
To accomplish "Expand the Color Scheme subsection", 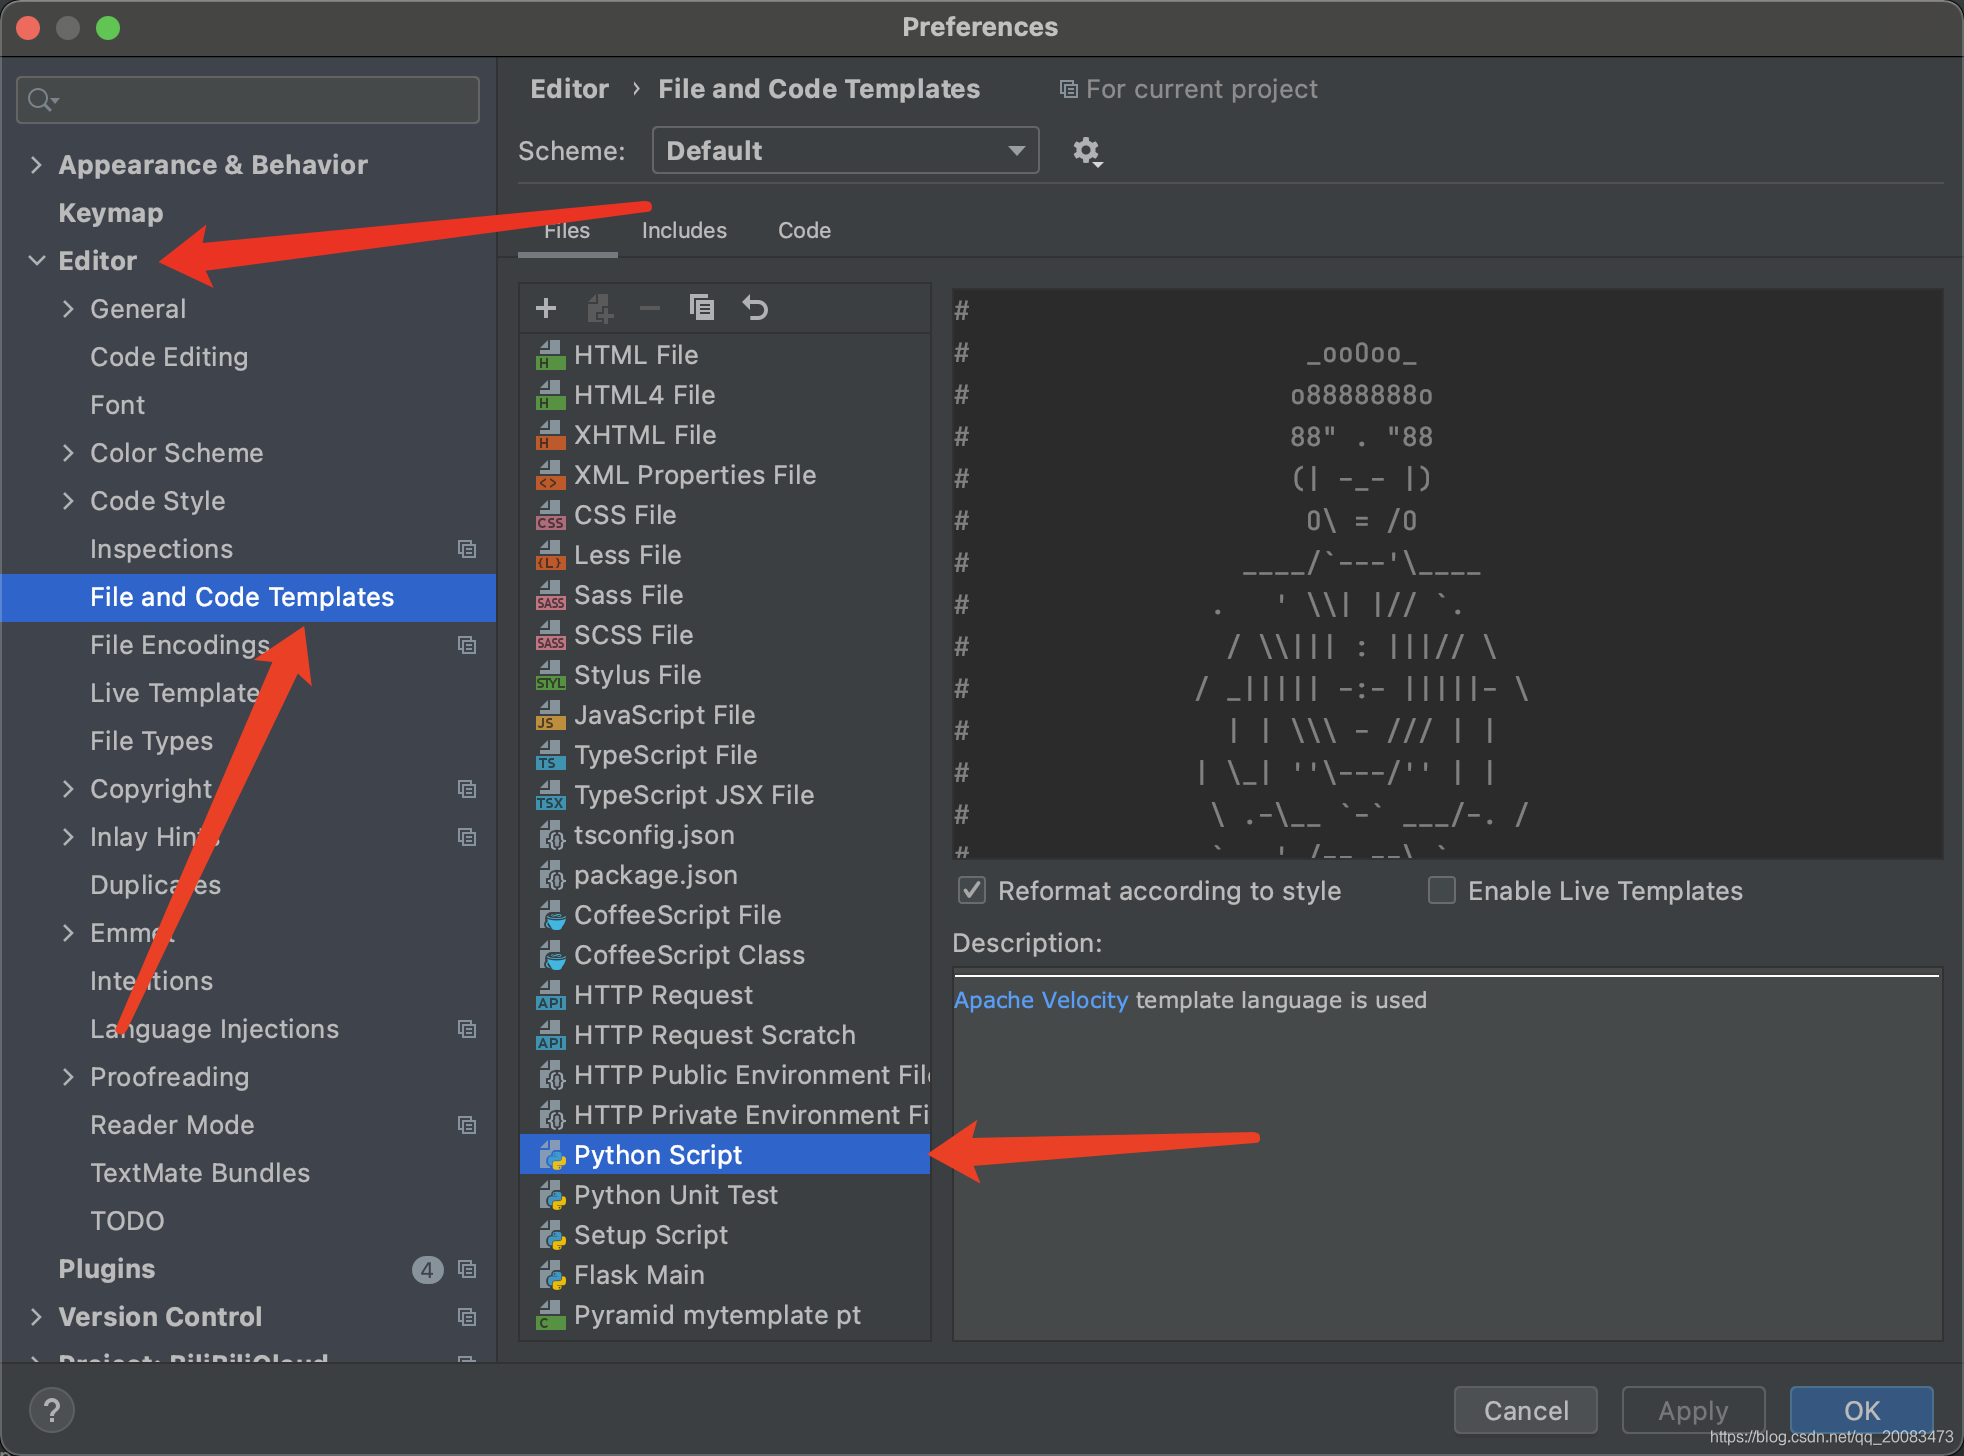I will pyautogui.click(x=68, y=453).
